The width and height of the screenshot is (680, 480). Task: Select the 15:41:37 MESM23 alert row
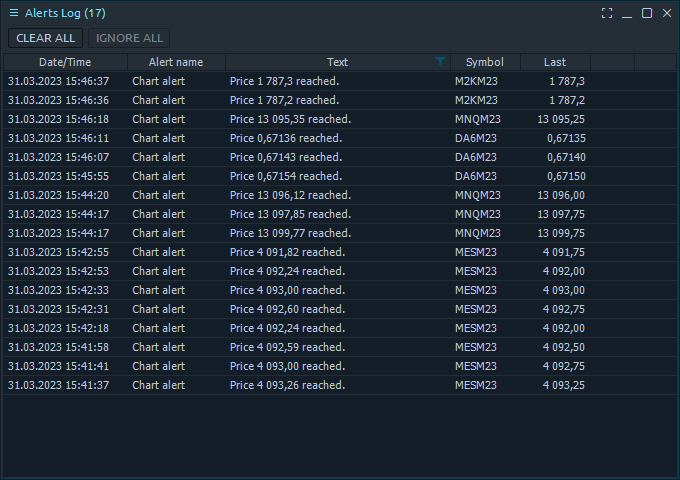340,385
